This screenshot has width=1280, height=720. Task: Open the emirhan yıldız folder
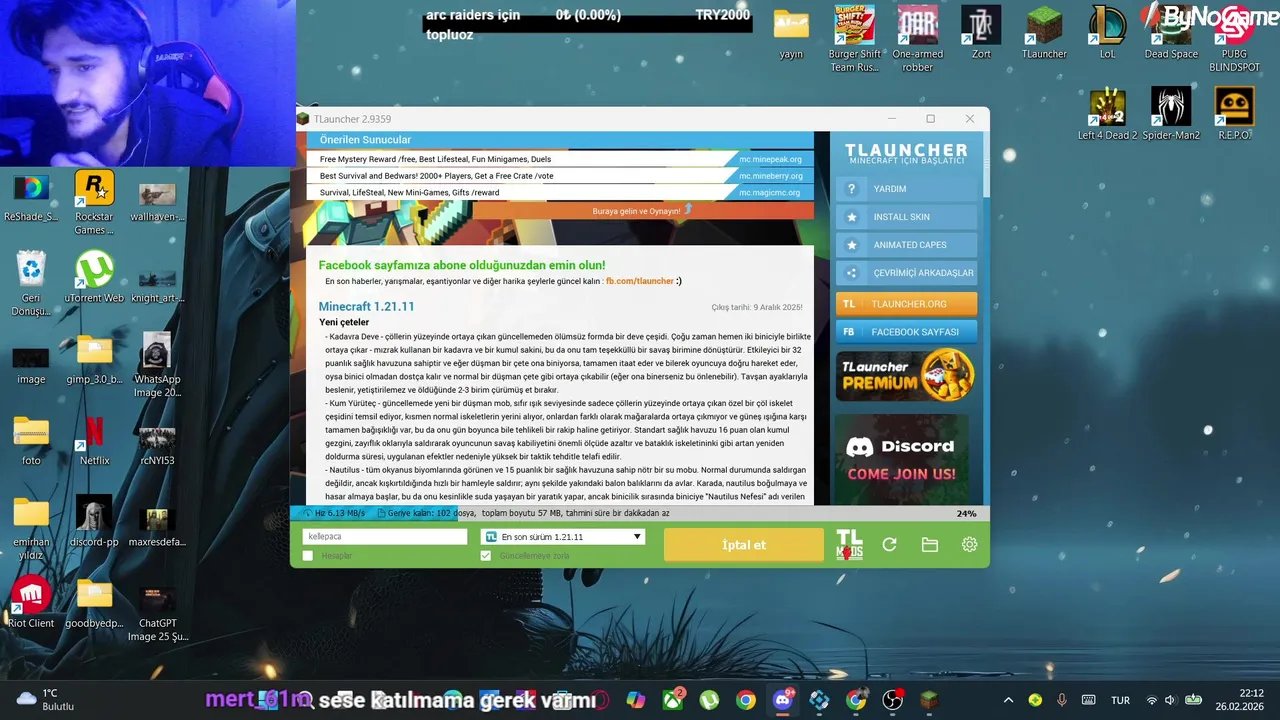[31, 528]
